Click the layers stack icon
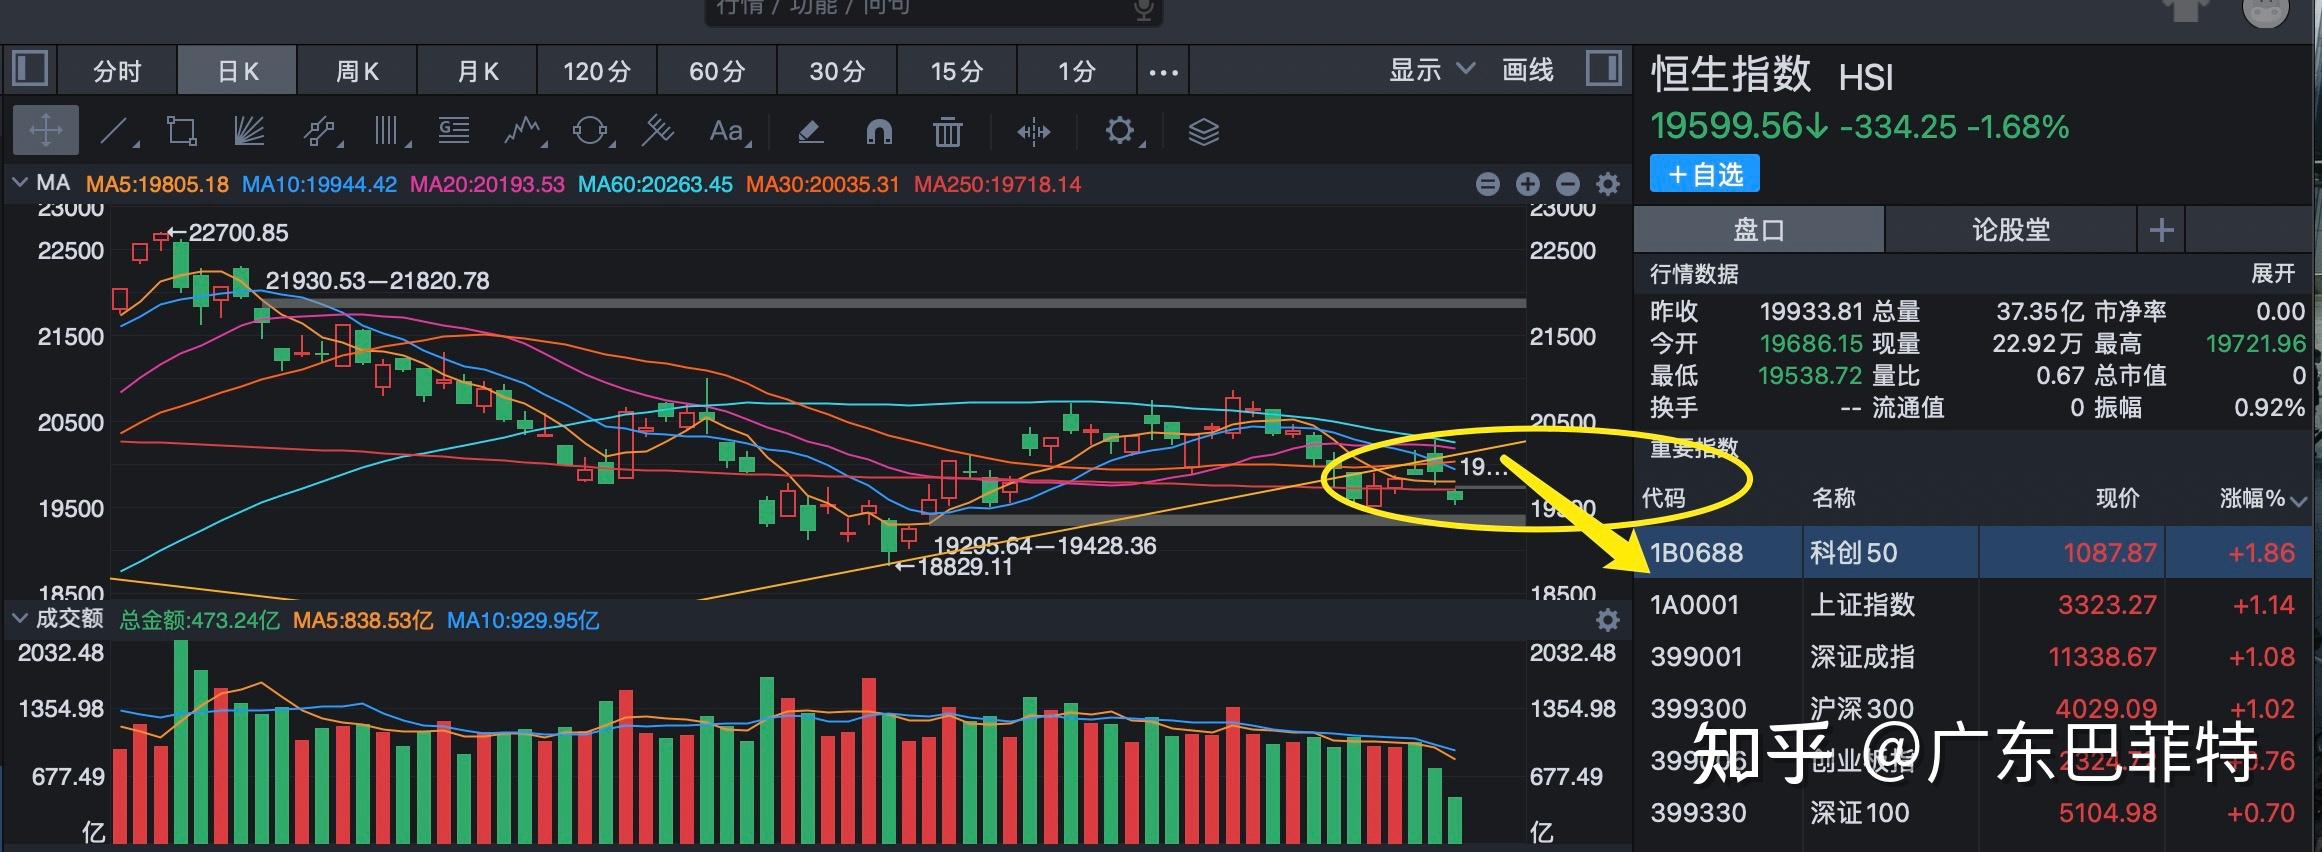Screen dimensions: 2322x852 point(1203,131)
